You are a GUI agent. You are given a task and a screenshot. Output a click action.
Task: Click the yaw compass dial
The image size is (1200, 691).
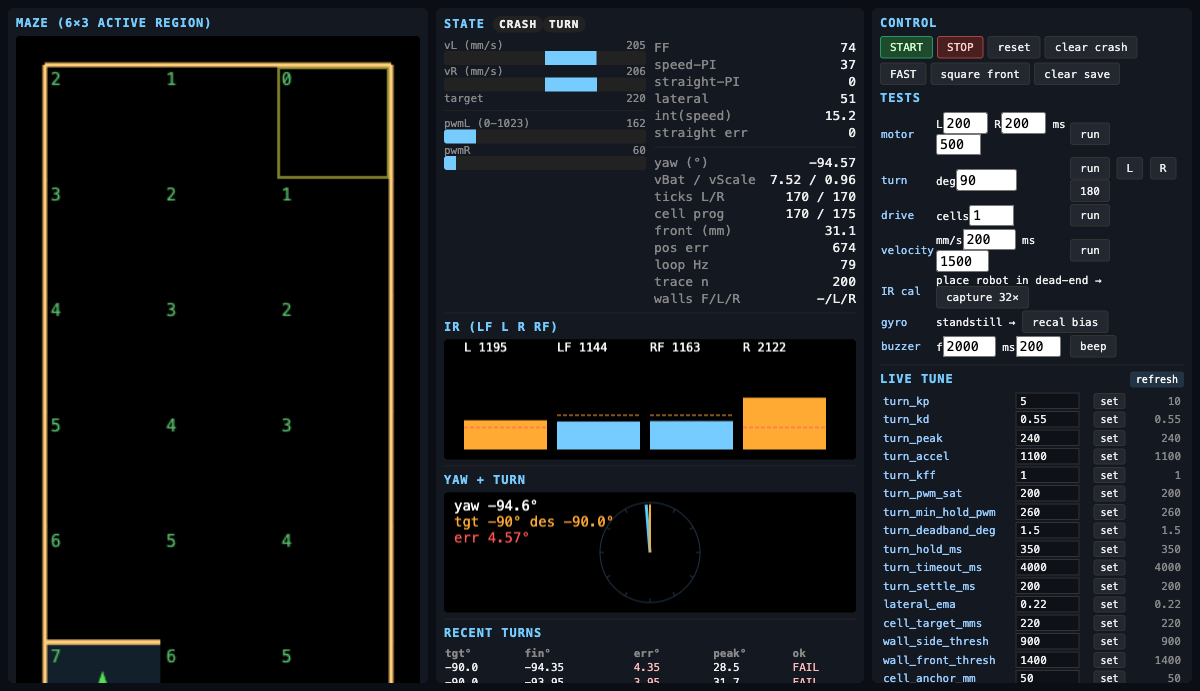[x=648, y=552]
